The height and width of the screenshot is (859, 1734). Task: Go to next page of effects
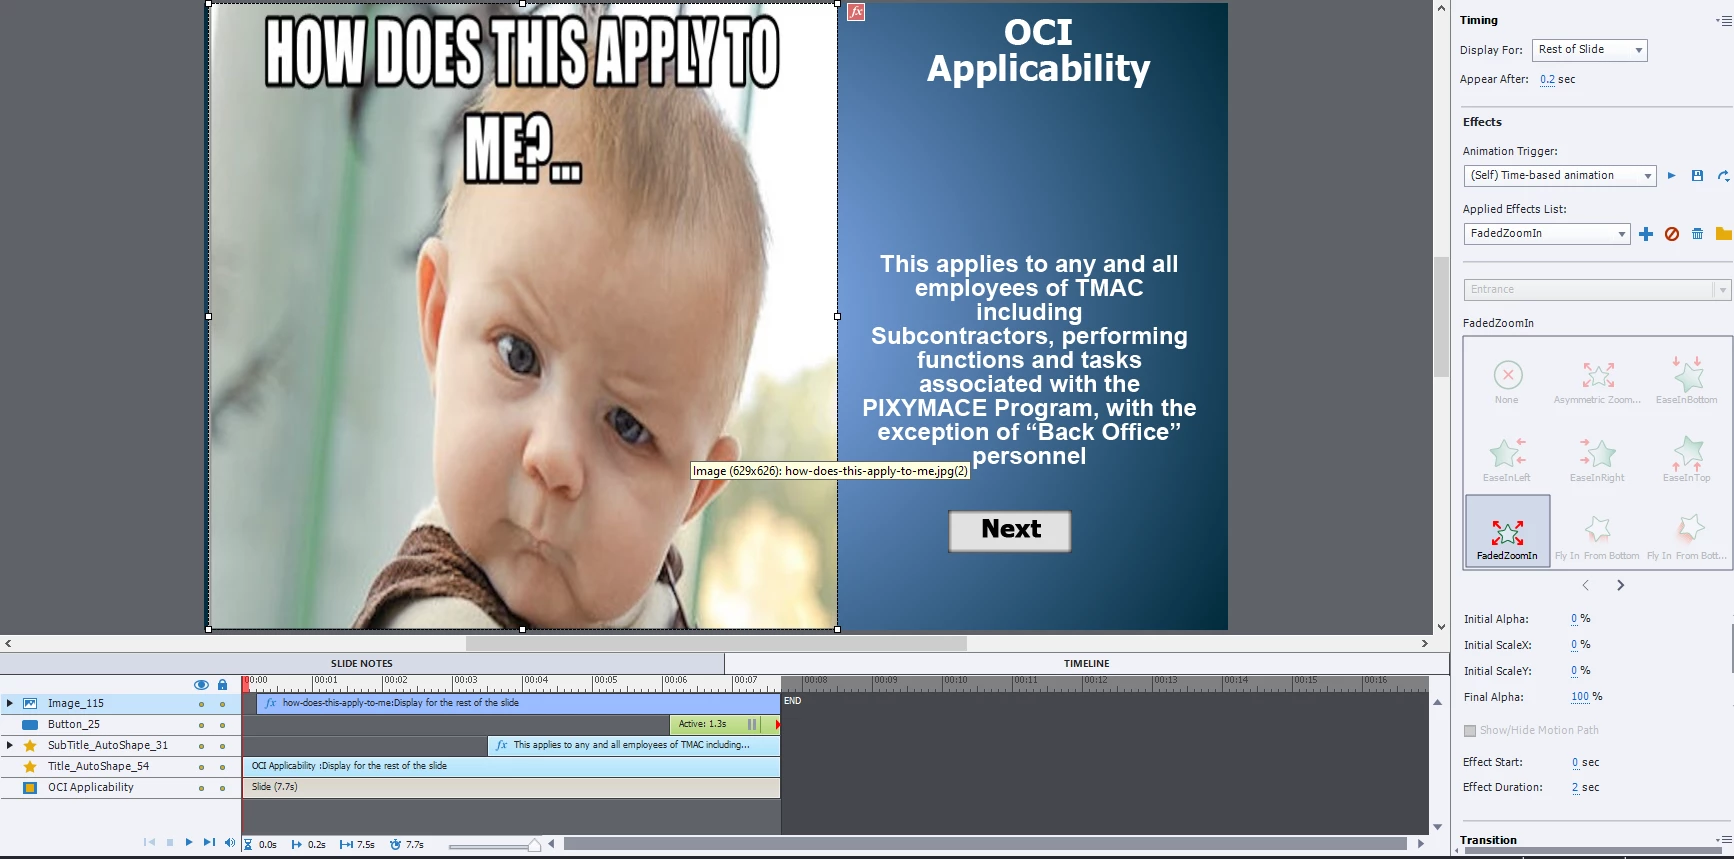1621,585
